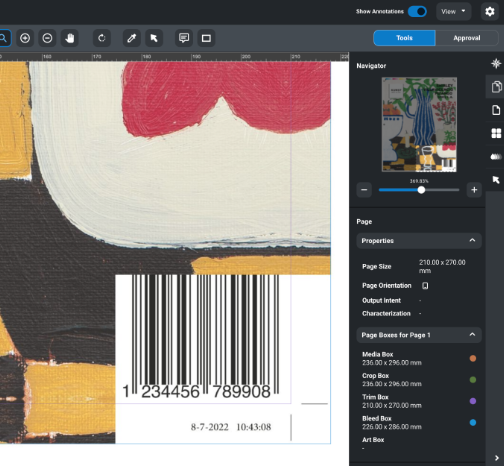
Task: Click the Navigator zoom slider handle
Action: tap(421, 190)
